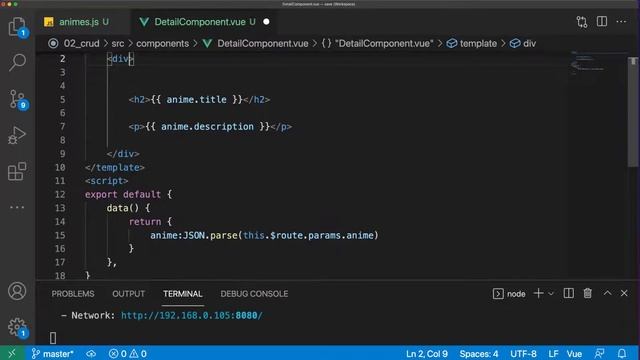Image resolution: width=640 pixels, height=360 pixels.
Task: Click the terminal cursor prompt
Action: pos(53,338)
